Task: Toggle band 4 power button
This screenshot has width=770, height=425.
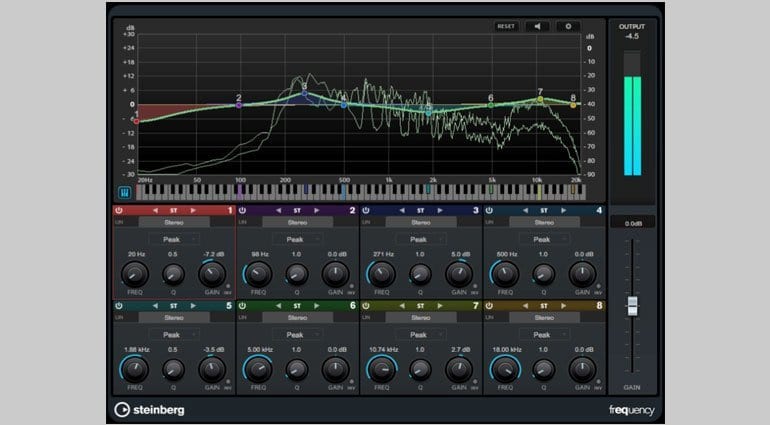Action: (489, 210)
